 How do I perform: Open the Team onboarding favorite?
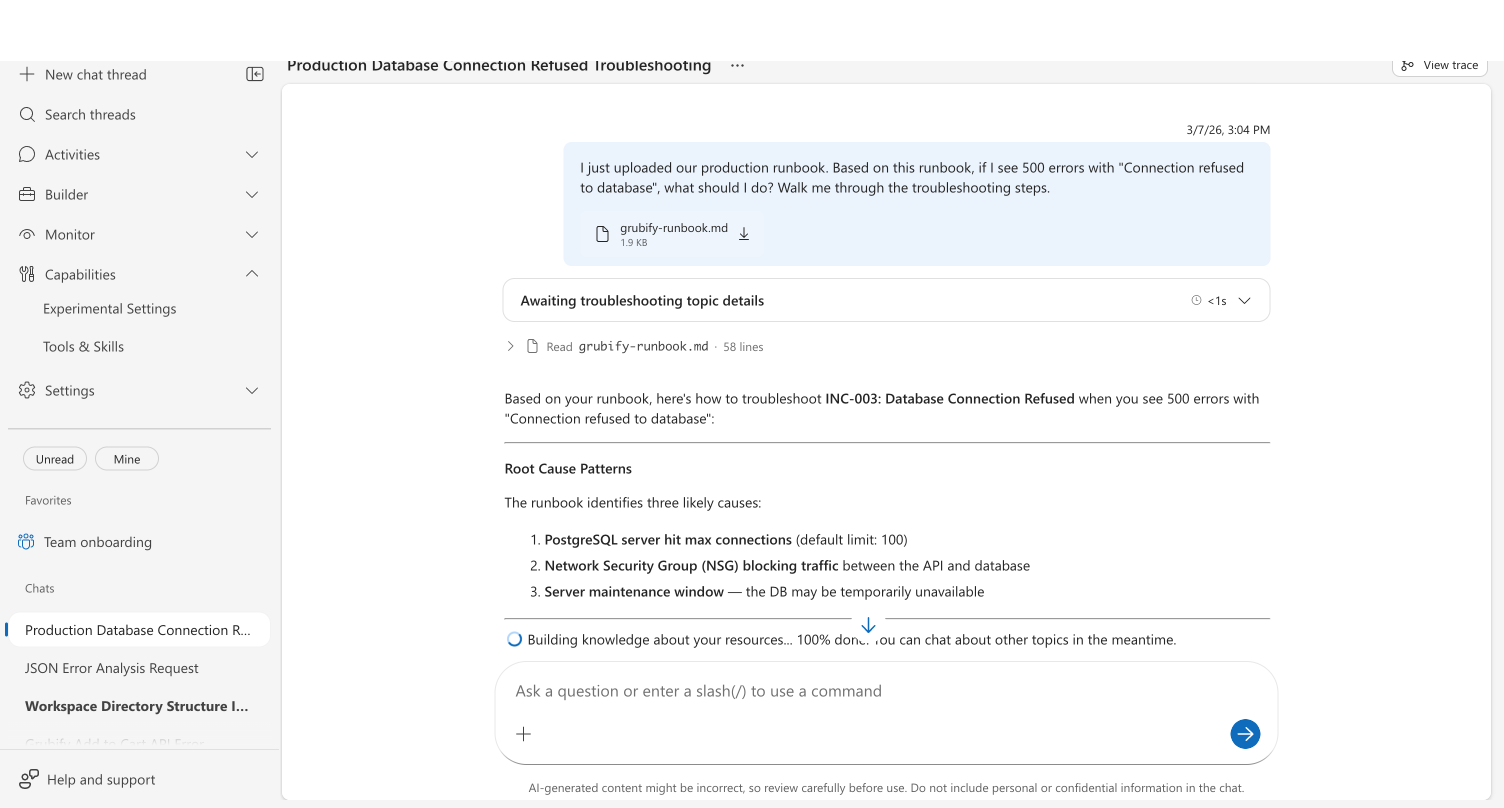98,542
